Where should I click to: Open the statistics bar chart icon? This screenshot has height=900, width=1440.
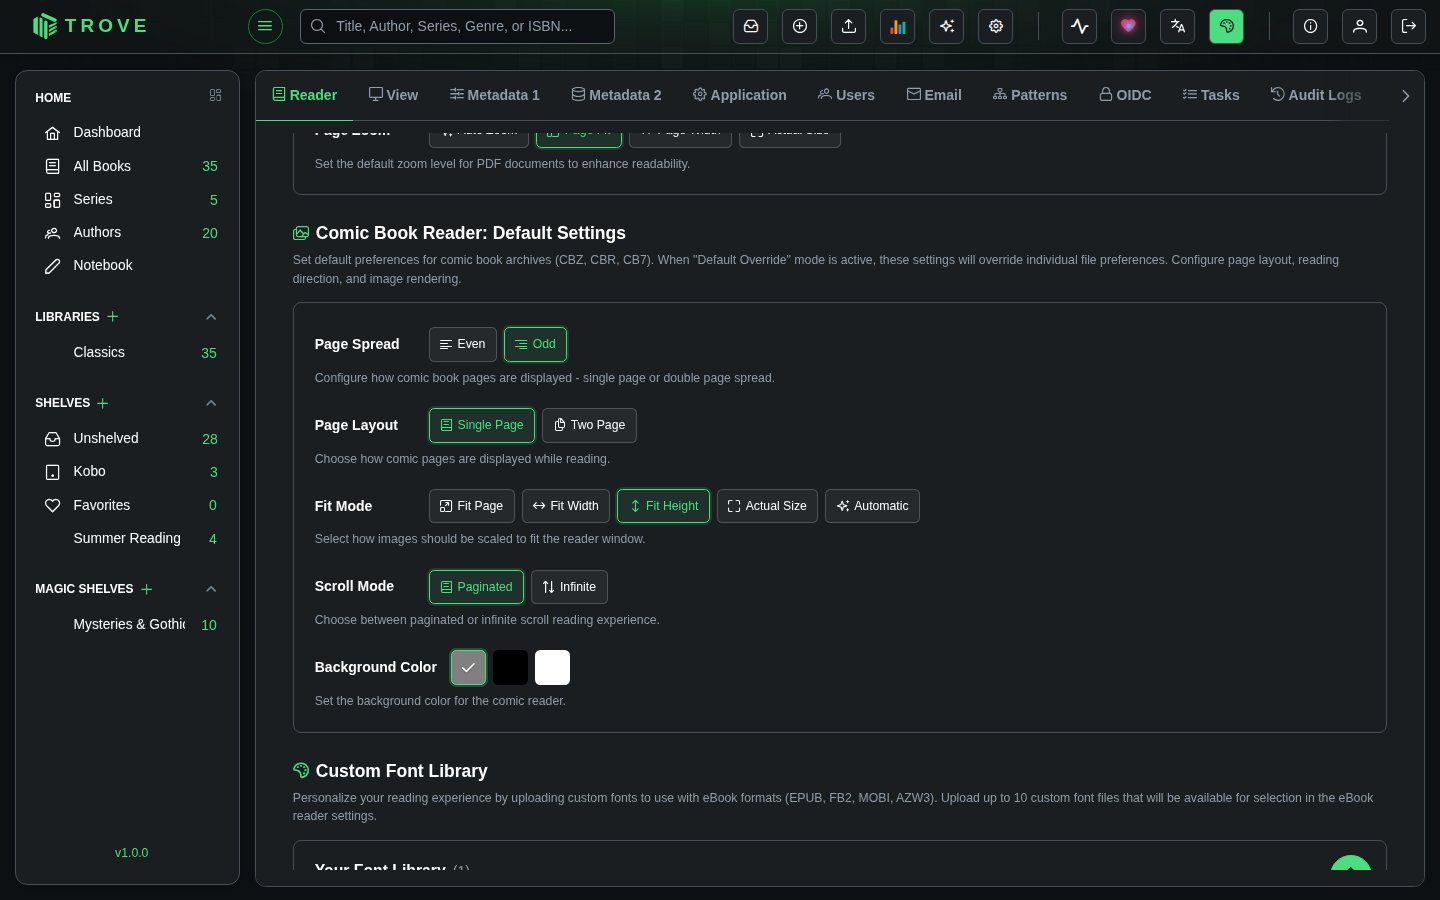coord(898,26)
